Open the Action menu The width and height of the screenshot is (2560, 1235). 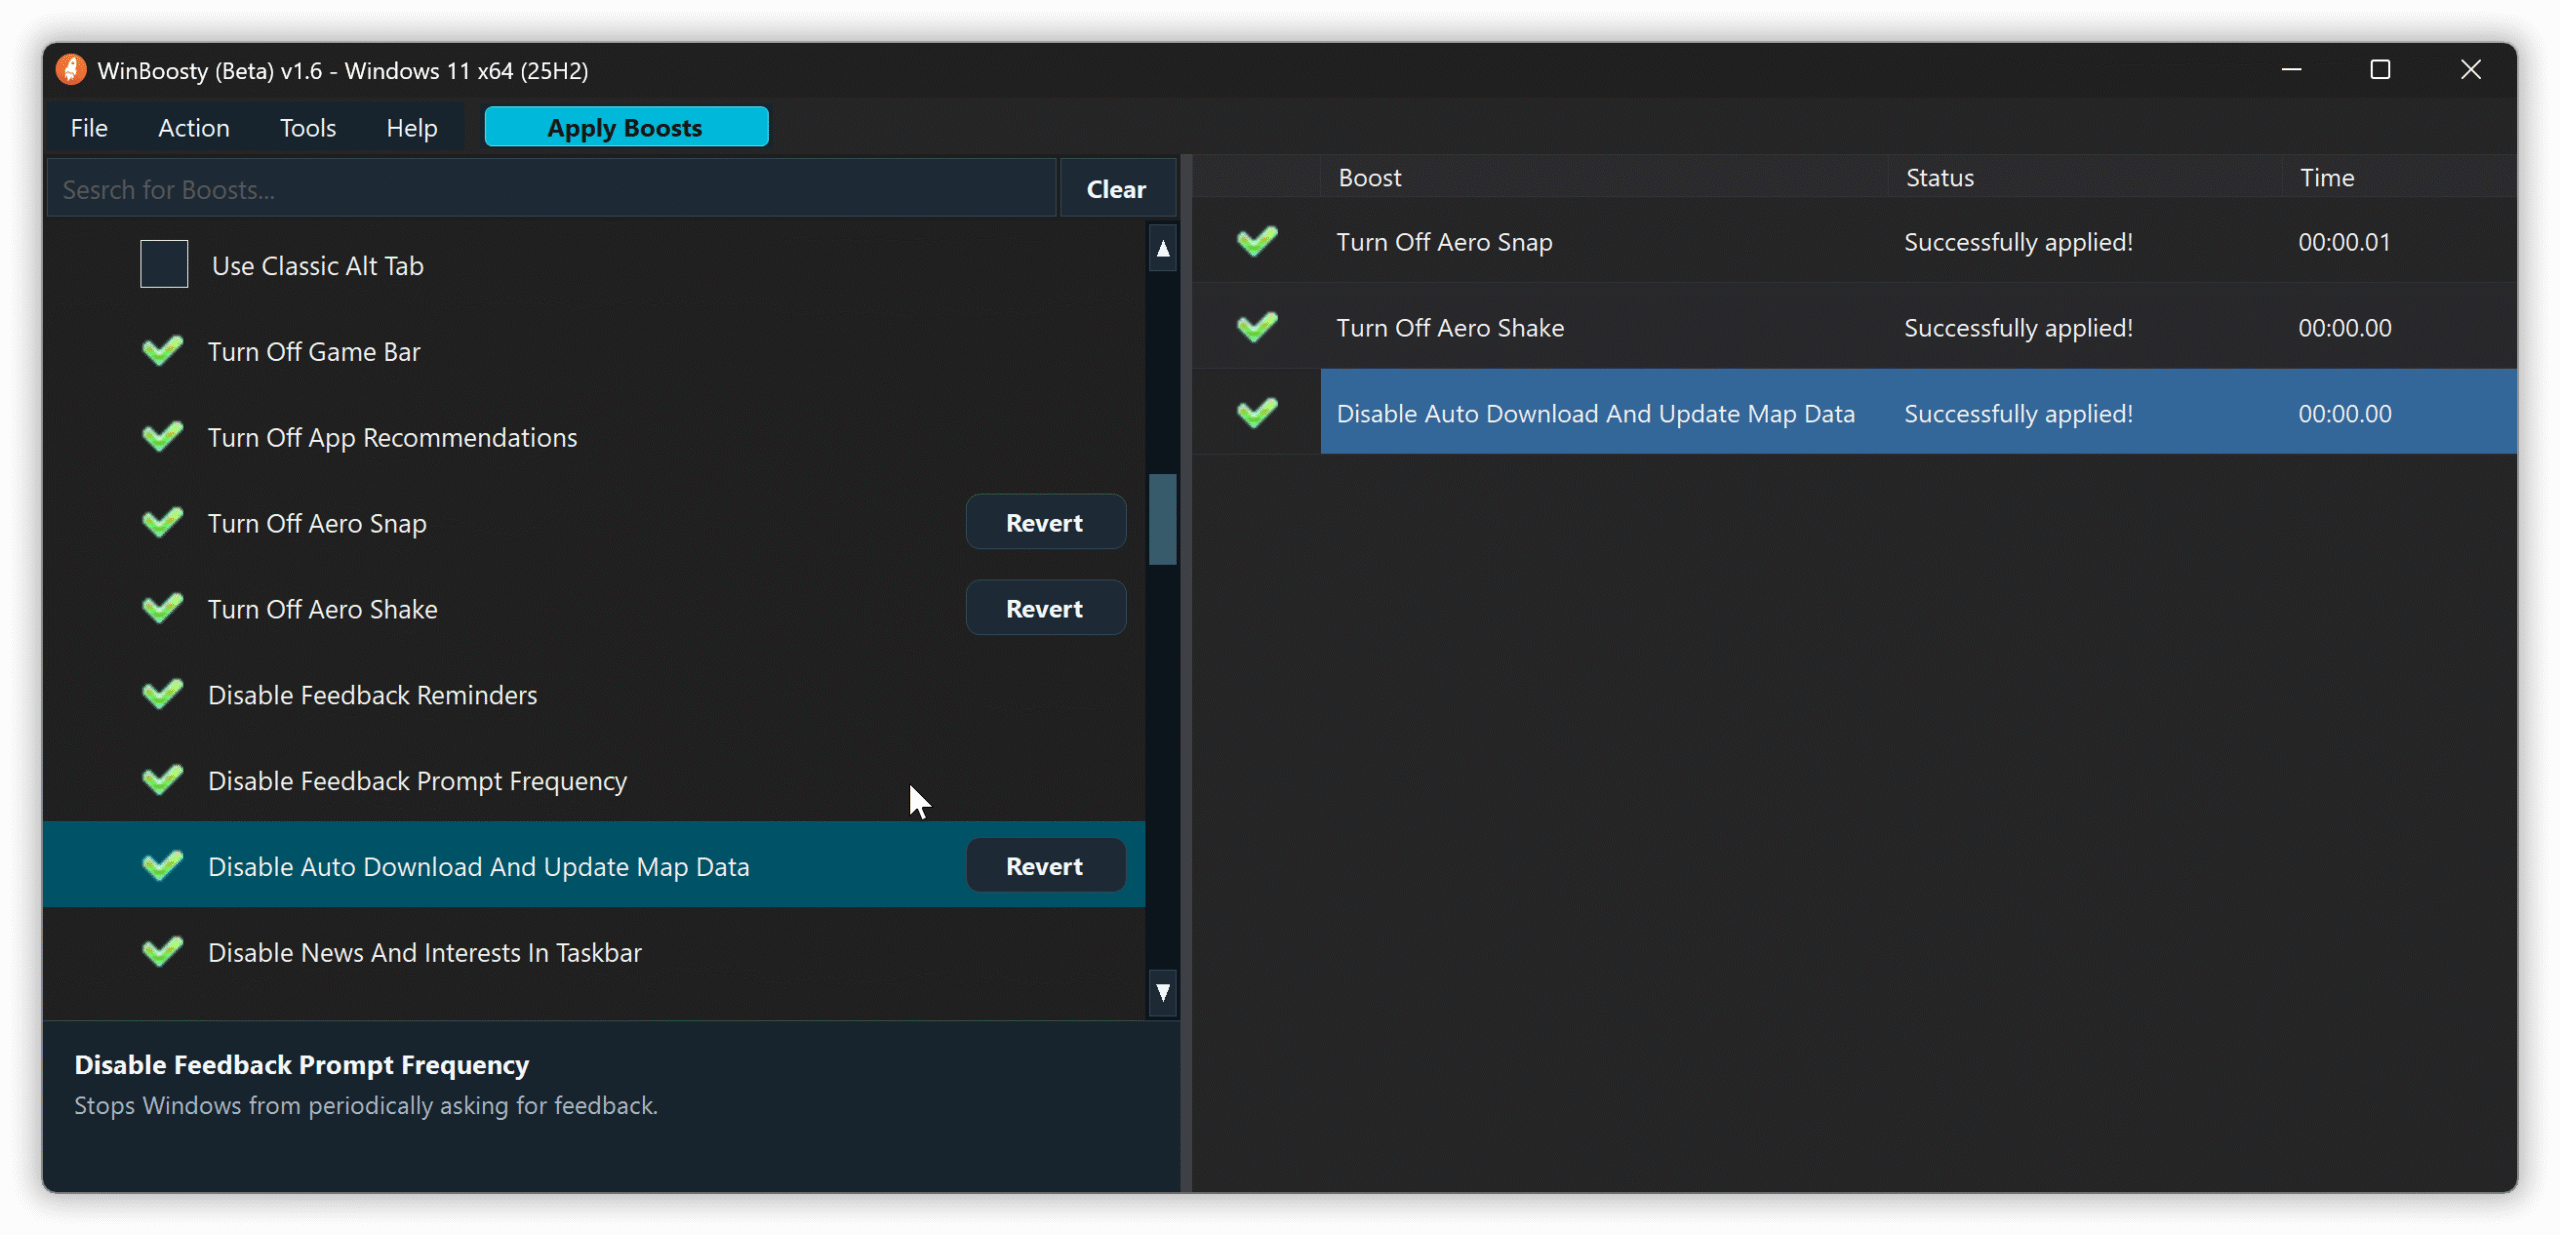pos(194,128)
